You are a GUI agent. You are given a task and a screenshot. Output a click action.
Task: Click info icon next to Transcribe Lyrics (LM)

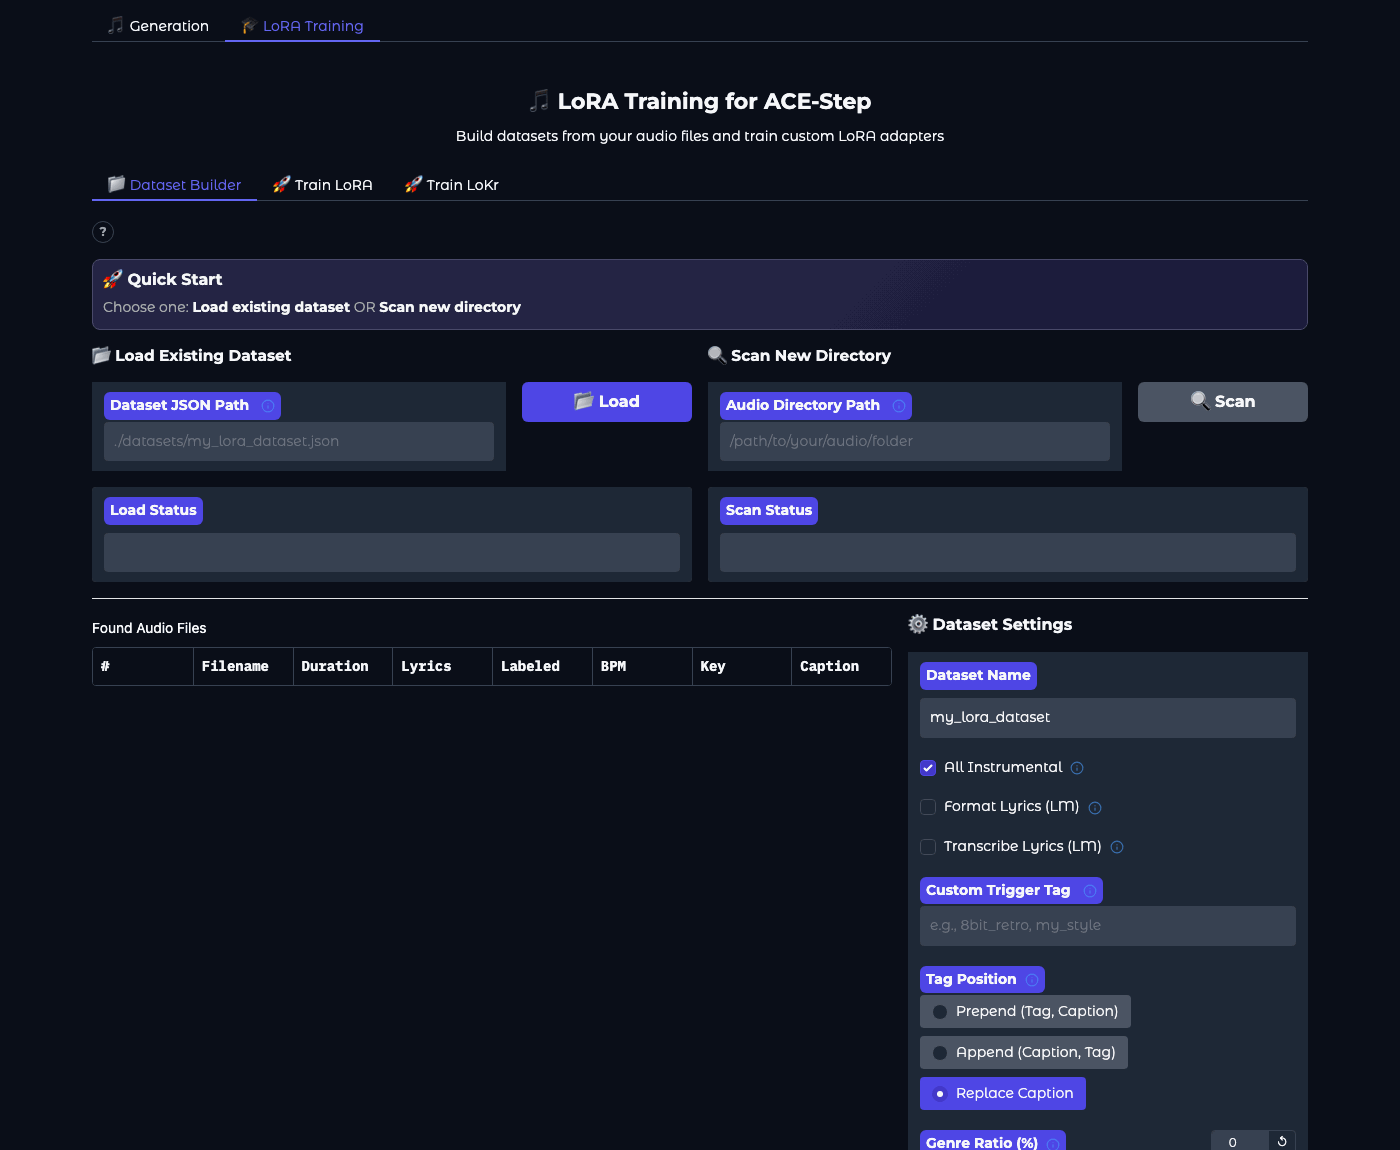pyautogui.click(x=1117, y=847)
